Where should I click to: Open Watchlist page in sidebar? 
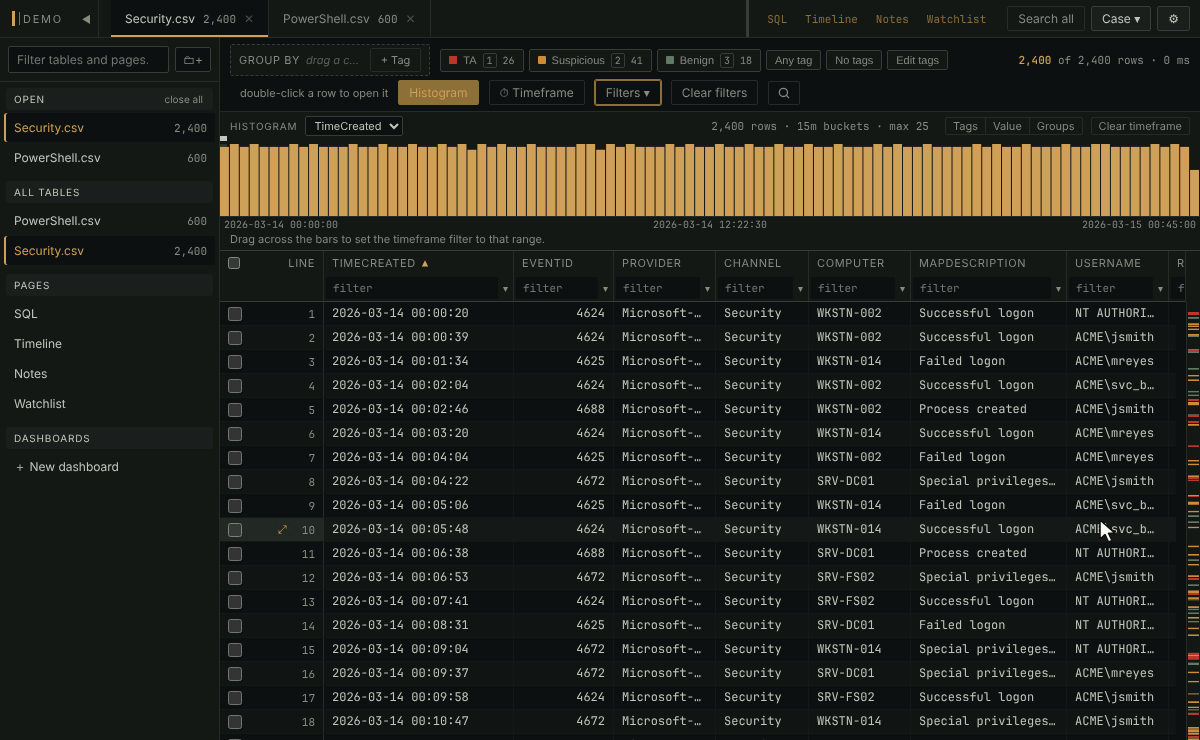point(110,404)
